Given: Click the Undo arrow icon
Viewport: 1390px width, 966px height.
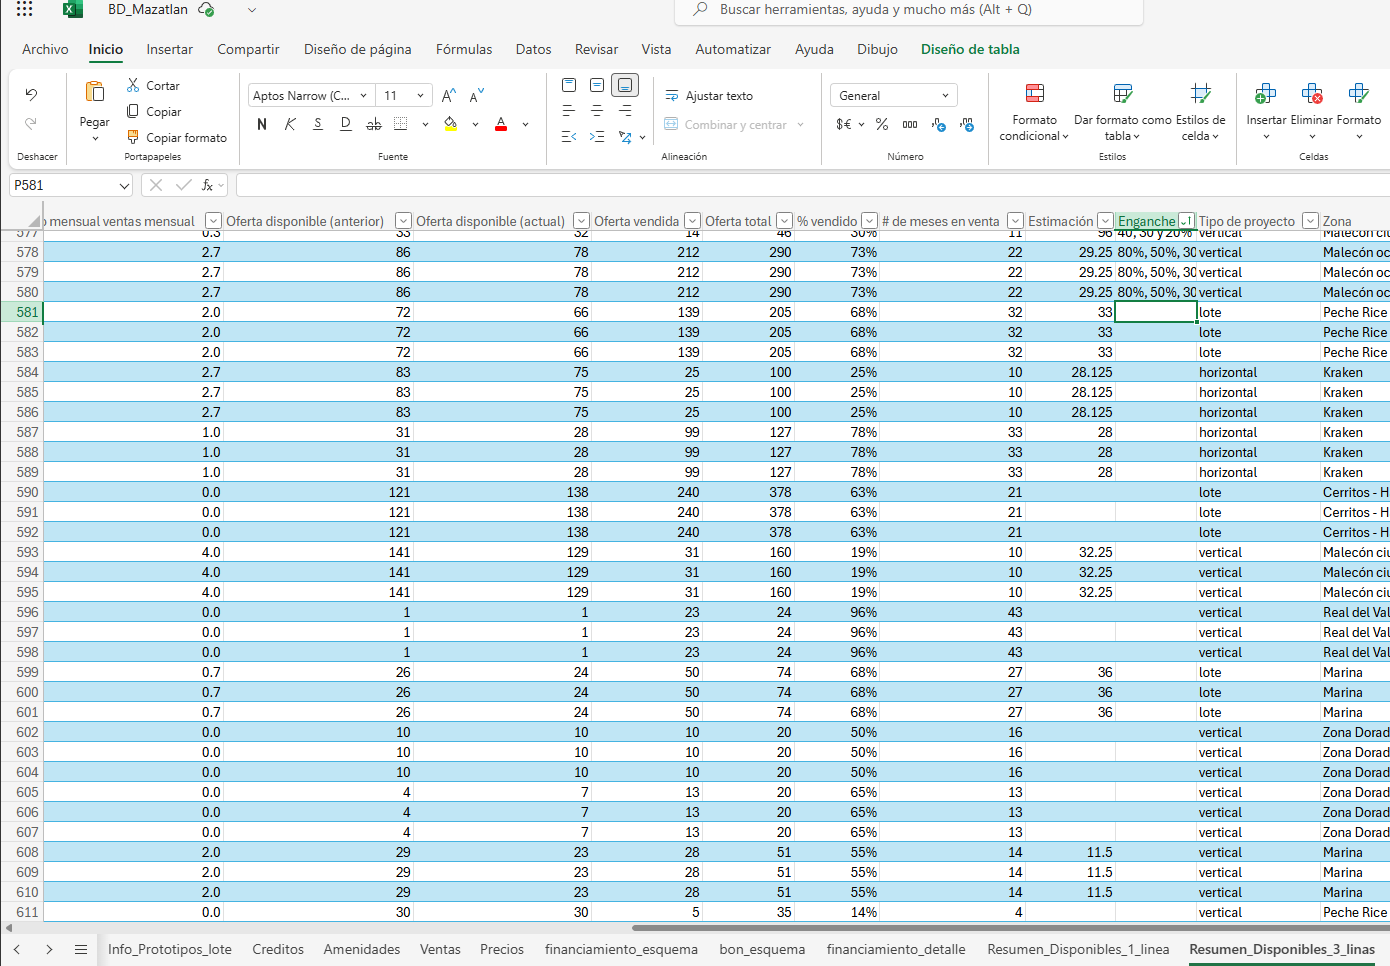Looking at the screenshot, I should 31,95.
